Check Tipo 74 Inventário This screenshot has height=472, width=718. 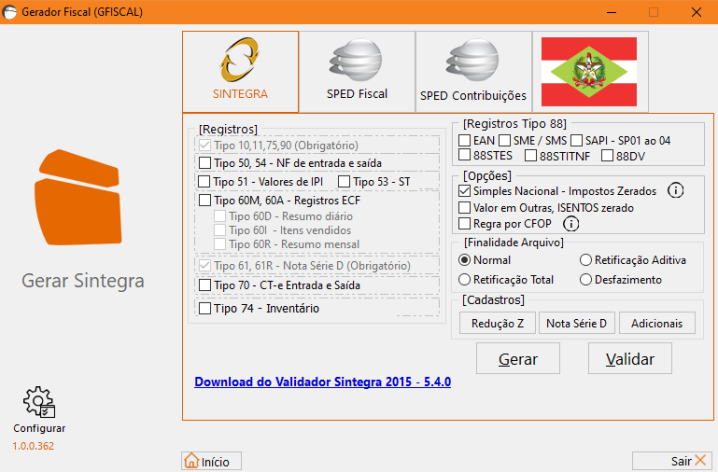(x=205, y=308)
